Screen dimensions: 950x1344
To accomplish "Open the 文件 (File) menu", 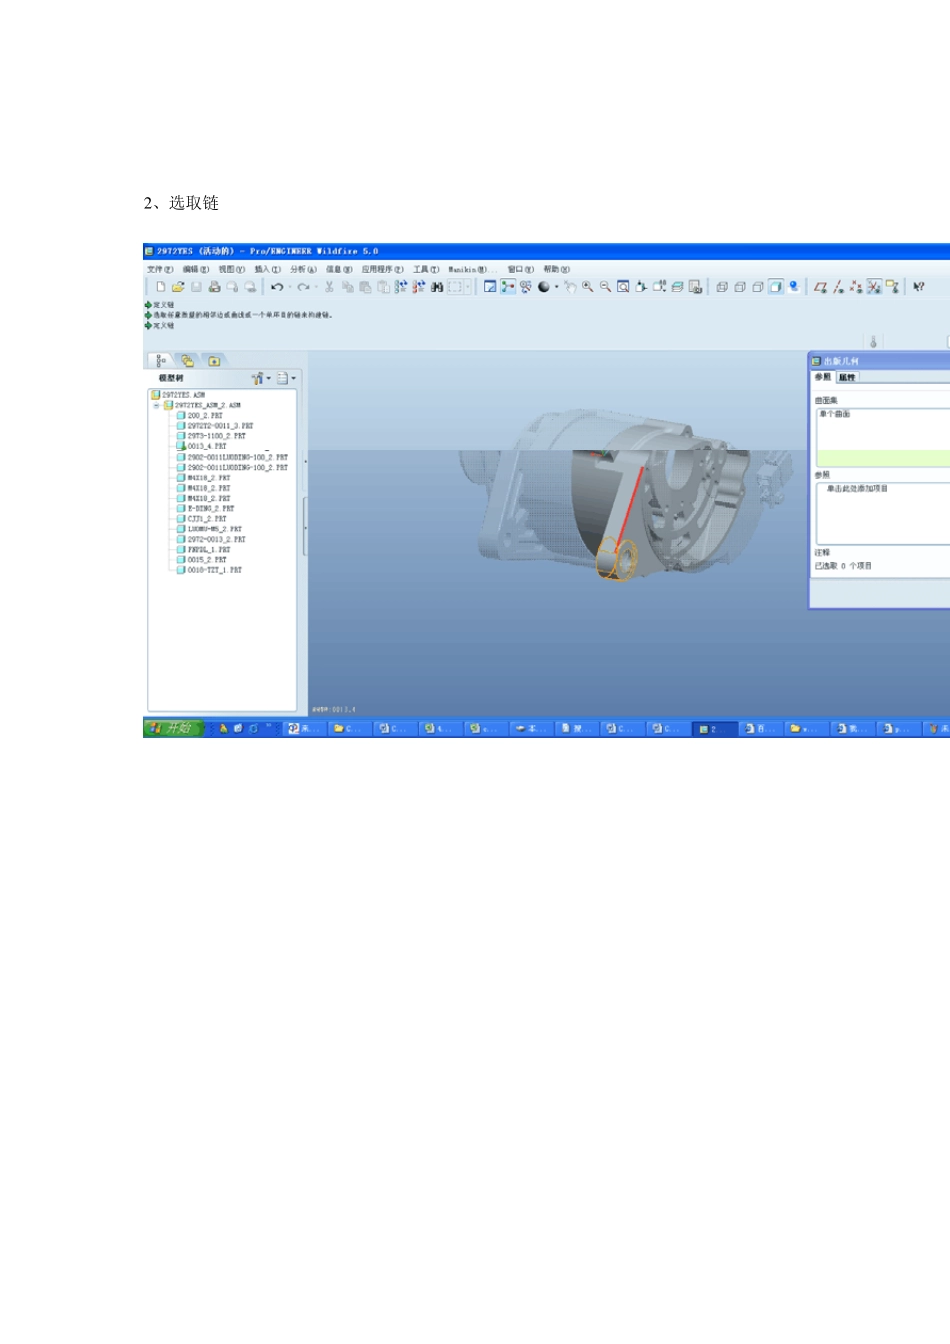I will (159, 269).
